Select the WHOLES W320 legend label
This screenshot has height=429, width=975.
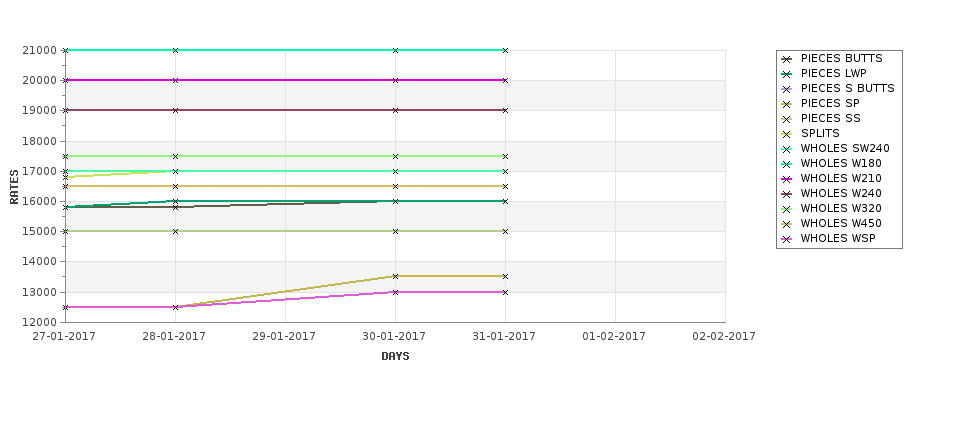[841, 208]
